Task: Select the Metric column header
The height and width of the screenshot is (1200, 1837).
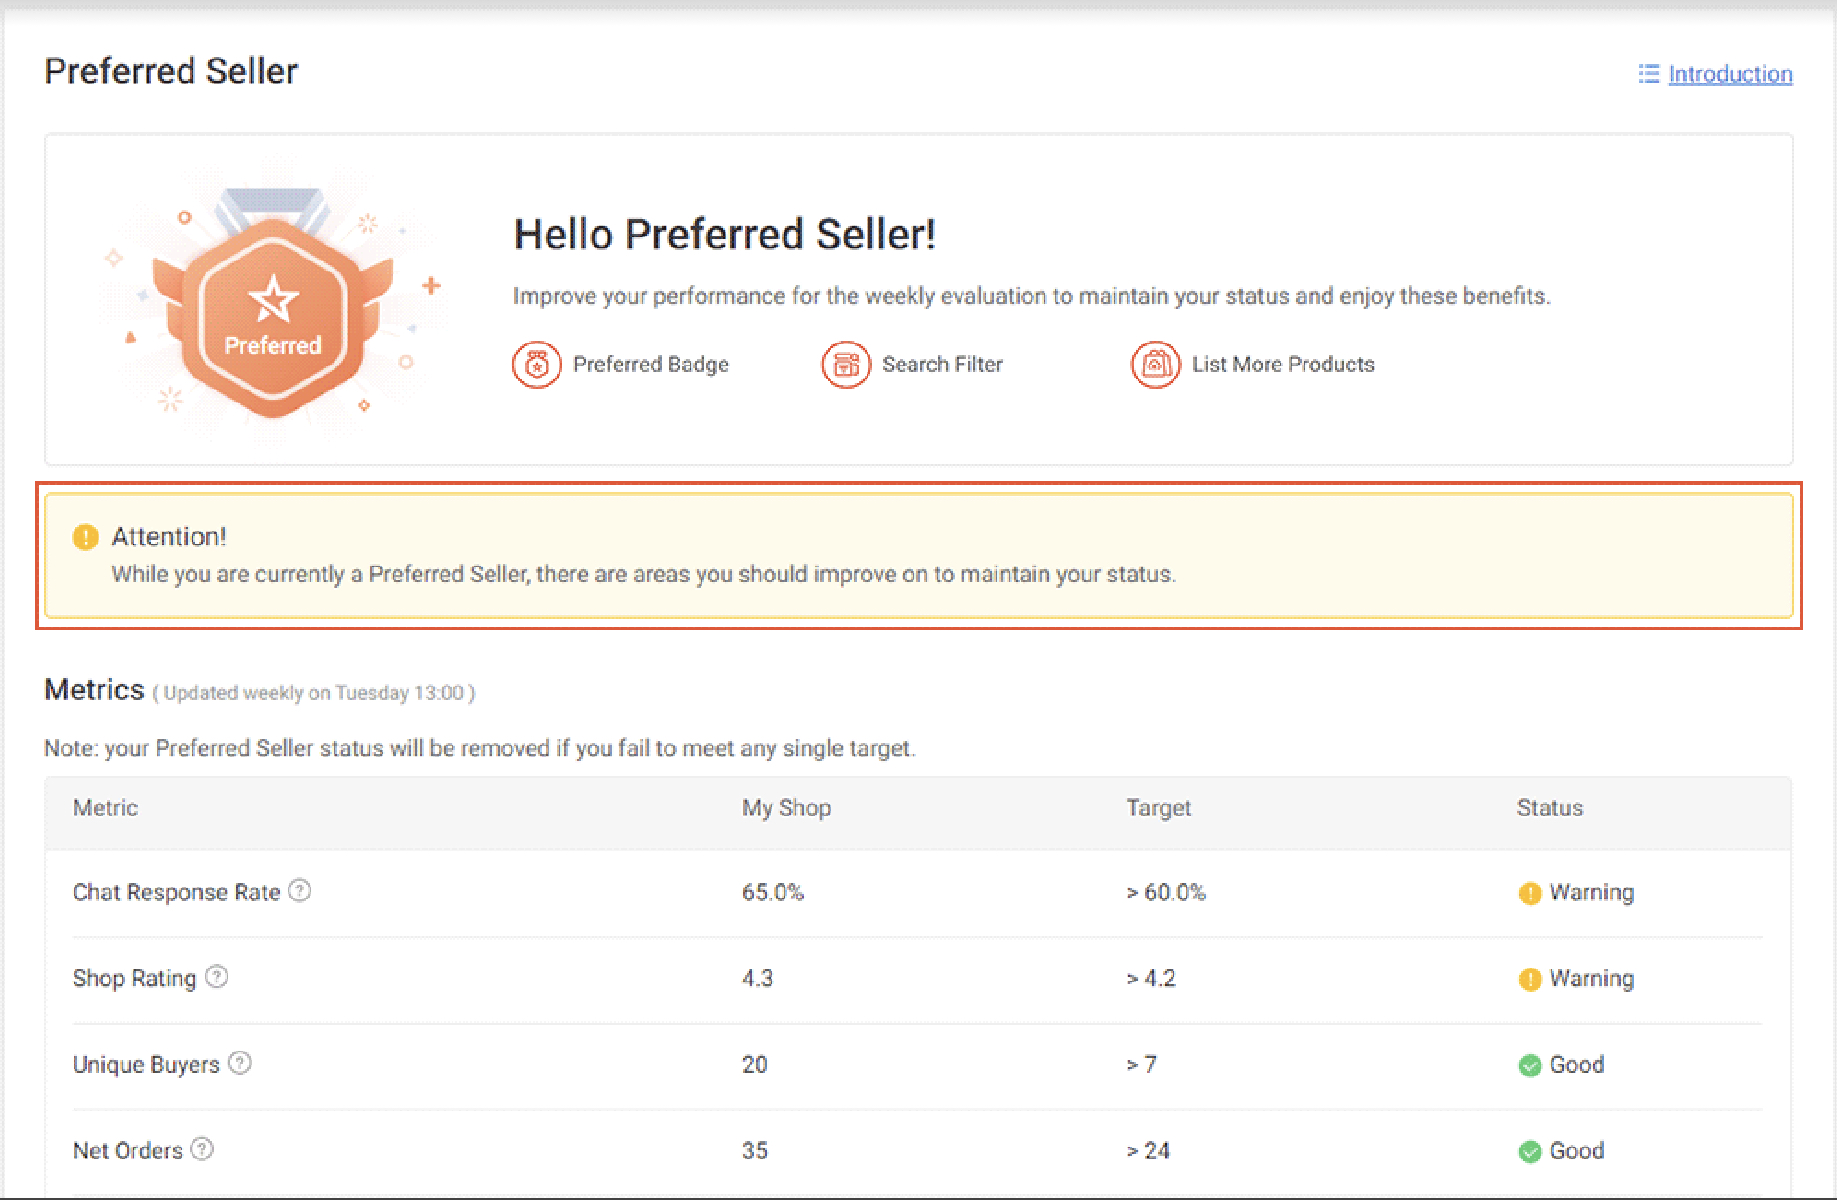Action: [x=104, y=807]
